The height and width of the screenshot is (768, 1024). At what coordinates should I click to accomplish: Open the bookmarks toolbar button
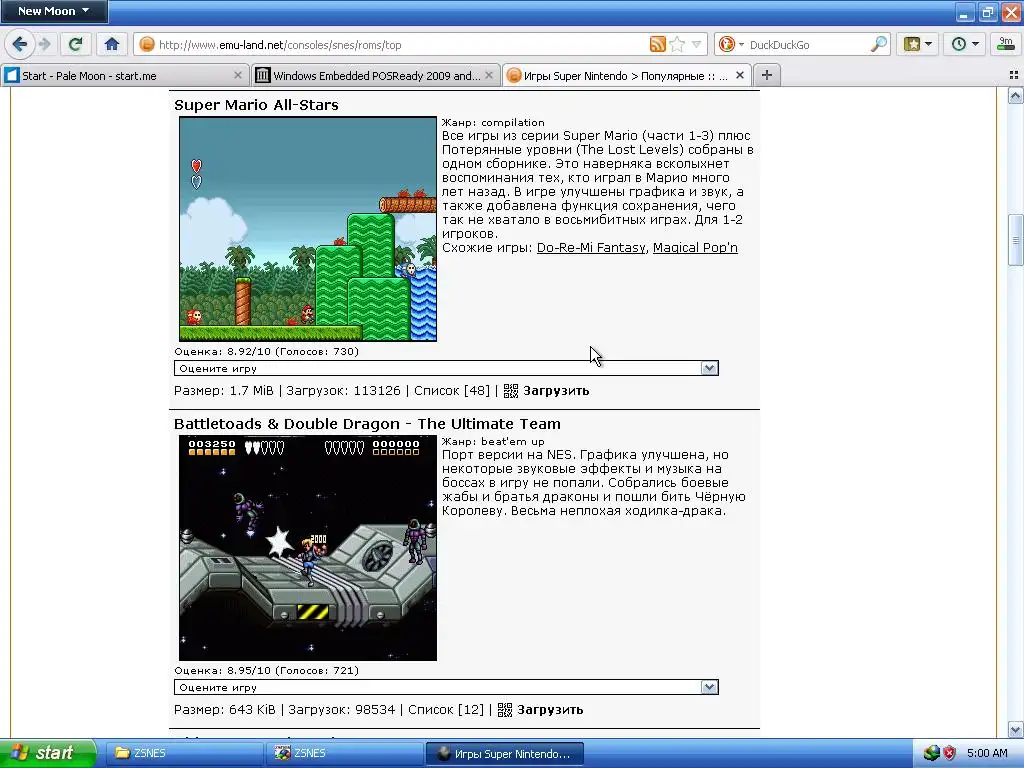(x=918, y=44)
